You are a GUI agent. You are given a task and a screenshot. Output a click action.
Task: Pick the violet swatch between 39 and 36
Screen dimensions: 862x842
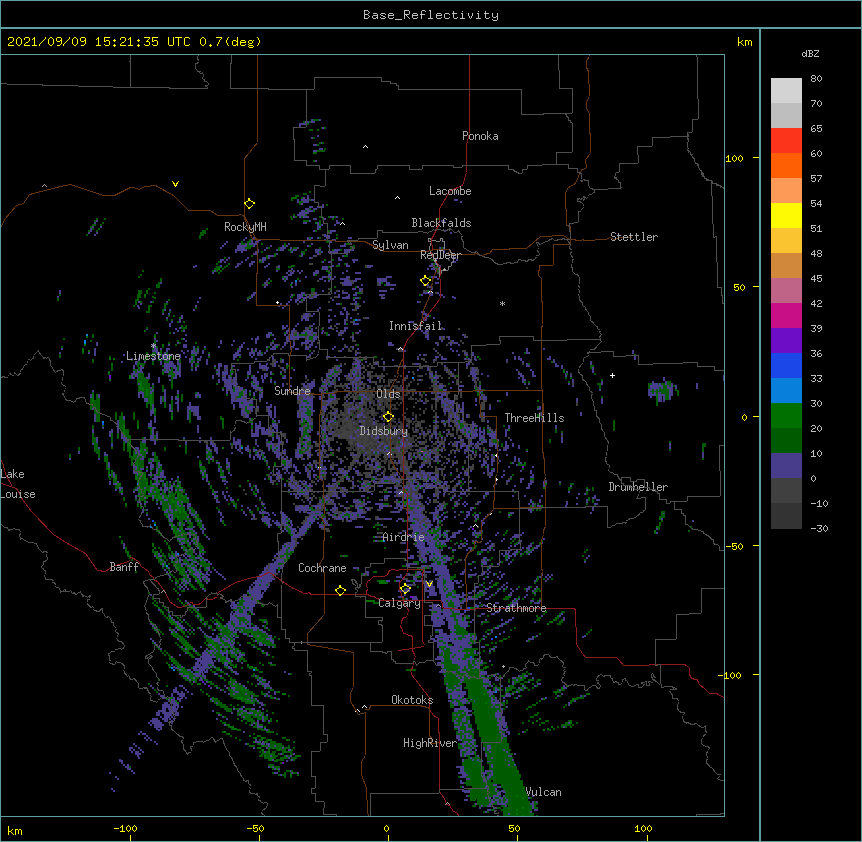(x=786, y=341)
